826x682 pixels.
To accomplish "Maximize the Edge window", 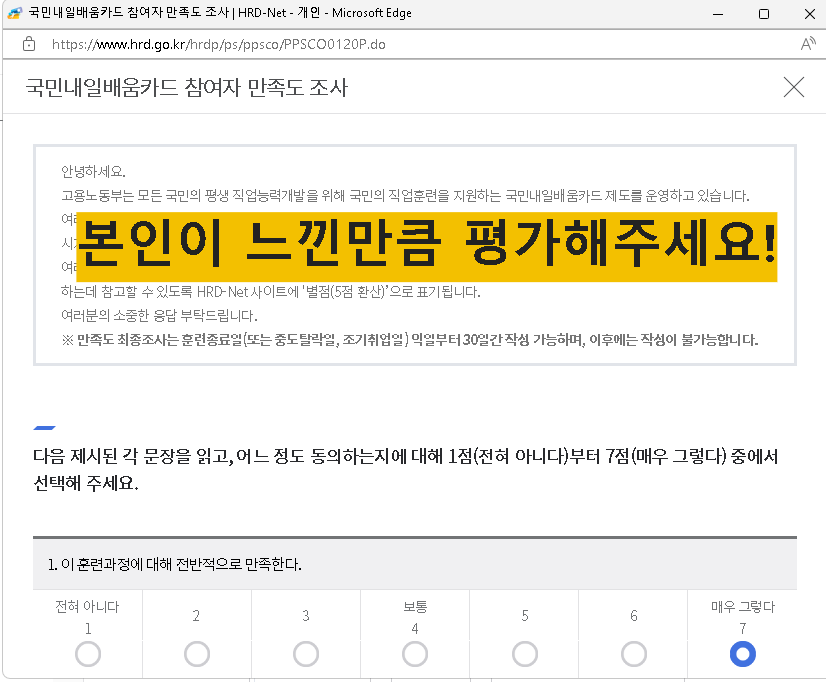I will tap(764, 14).
